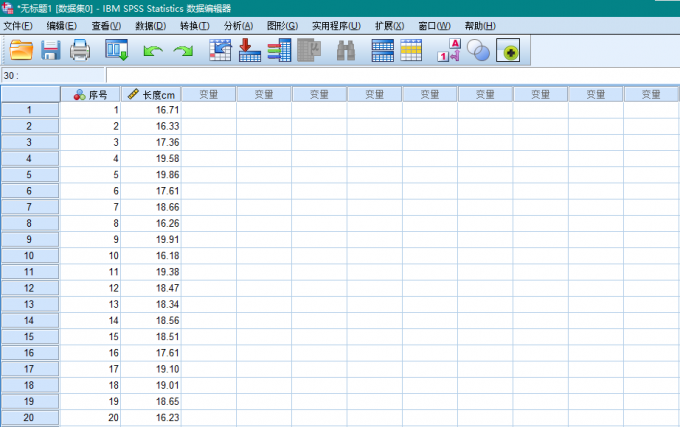Viewport: 680px width, 427px height.
Task: Select the 长度cm column header
Action: (152, 94)
